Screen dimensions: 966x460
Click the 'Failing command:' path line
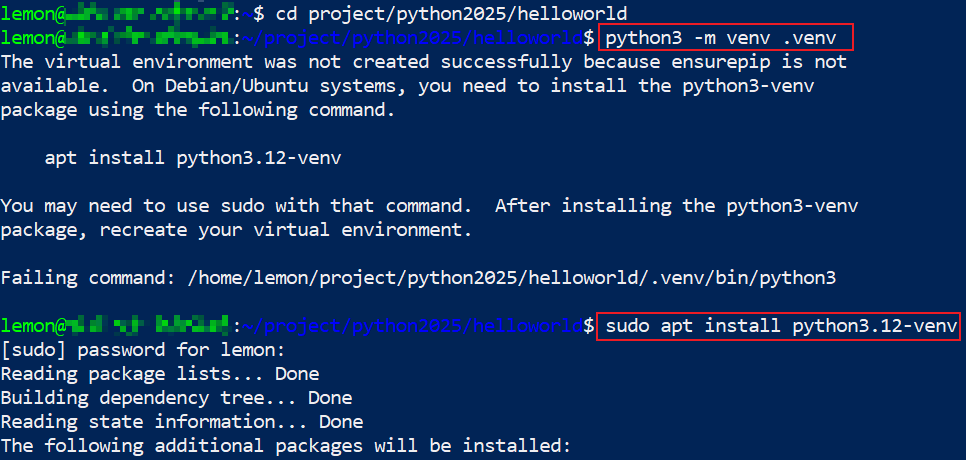418,278
